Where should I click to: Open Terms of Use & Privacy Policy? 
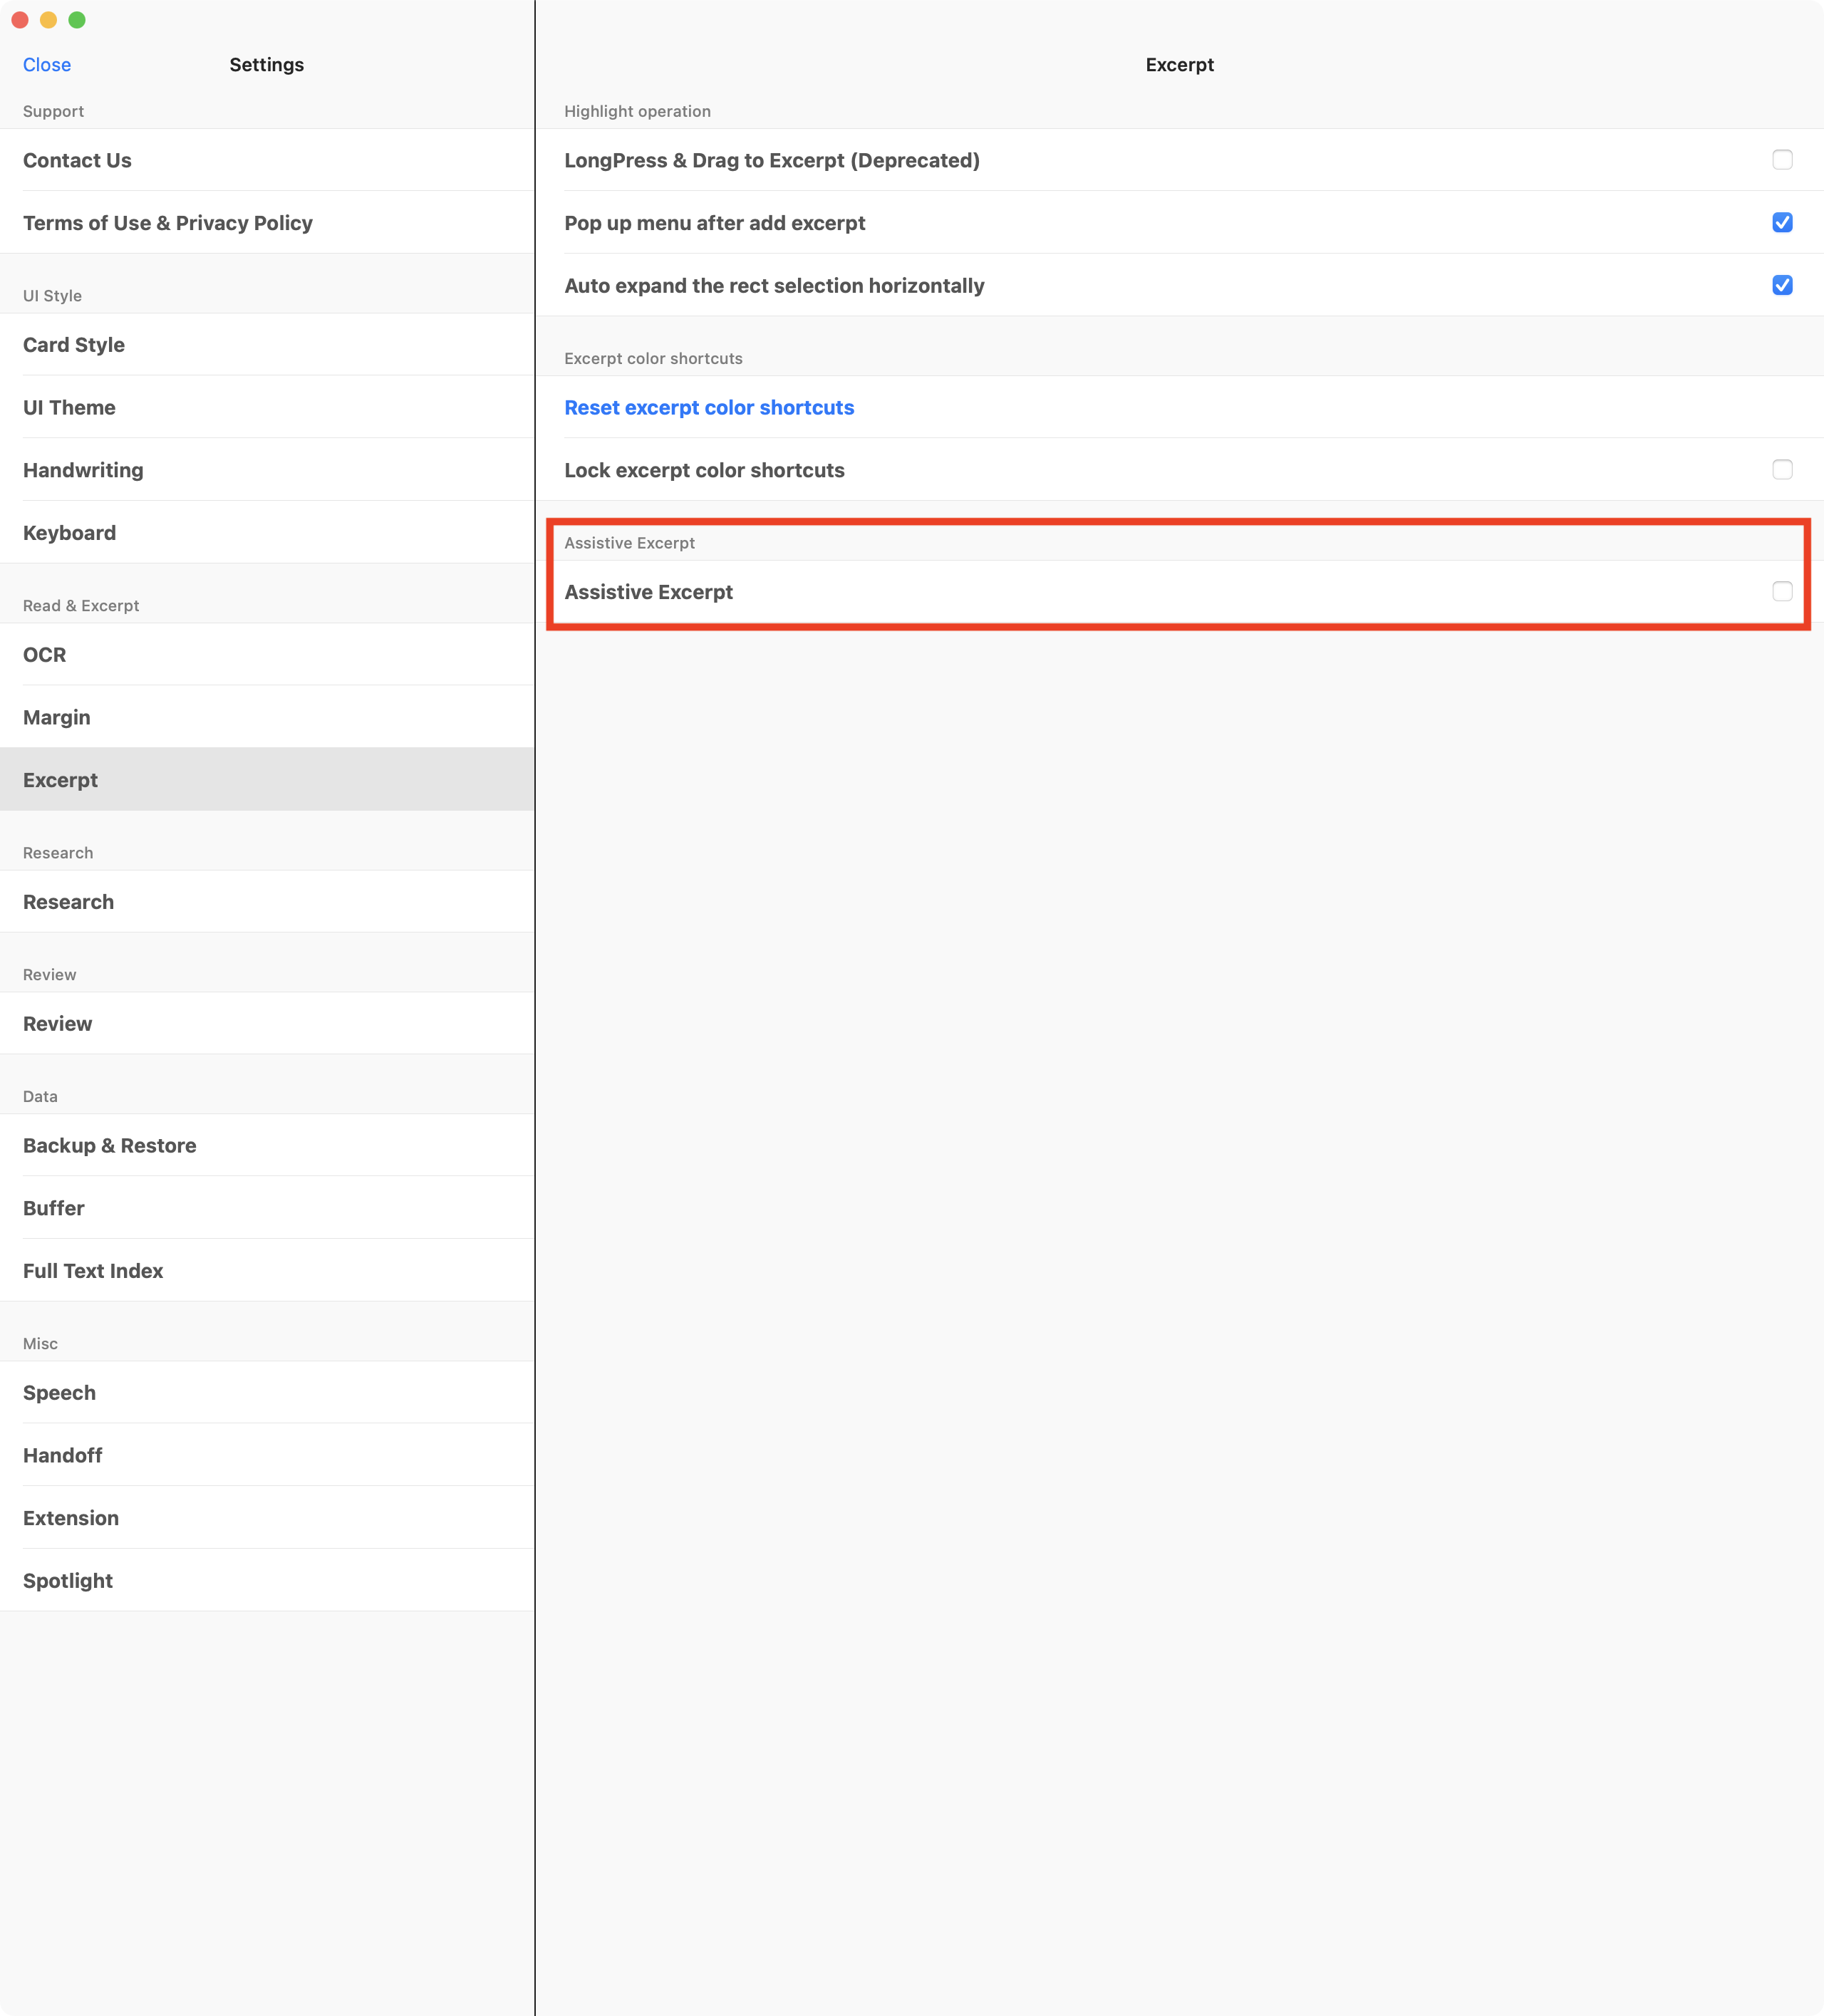(167, 223)
